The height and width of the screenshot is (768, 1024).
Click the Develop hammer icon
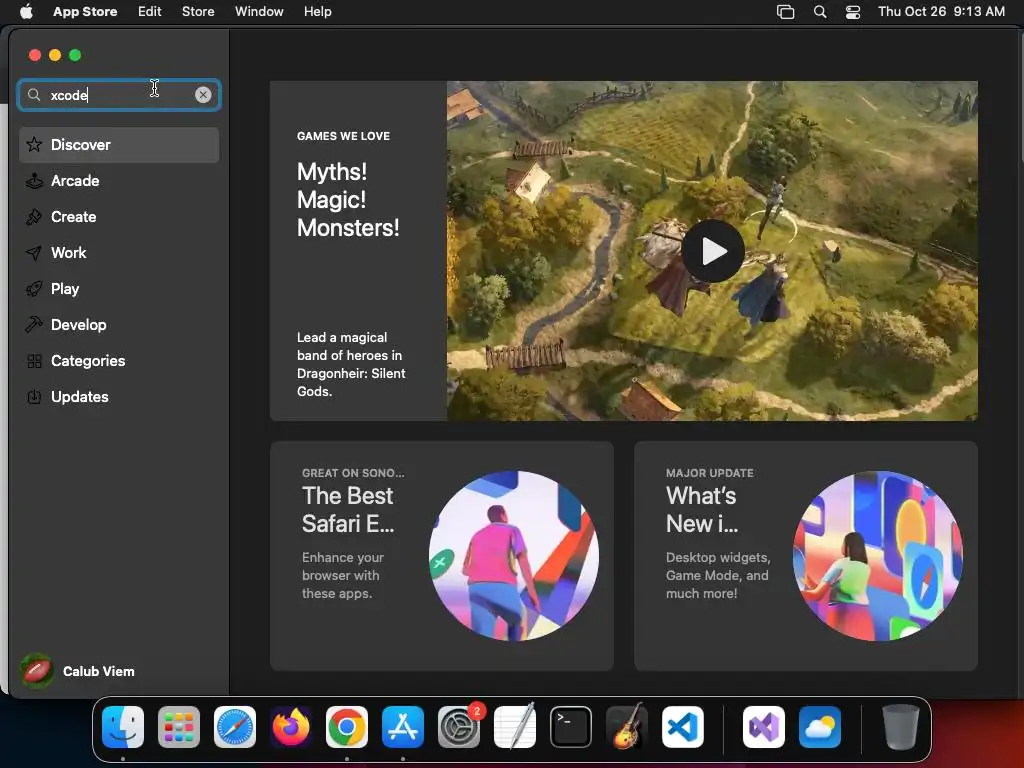click(x=34, y=325)
